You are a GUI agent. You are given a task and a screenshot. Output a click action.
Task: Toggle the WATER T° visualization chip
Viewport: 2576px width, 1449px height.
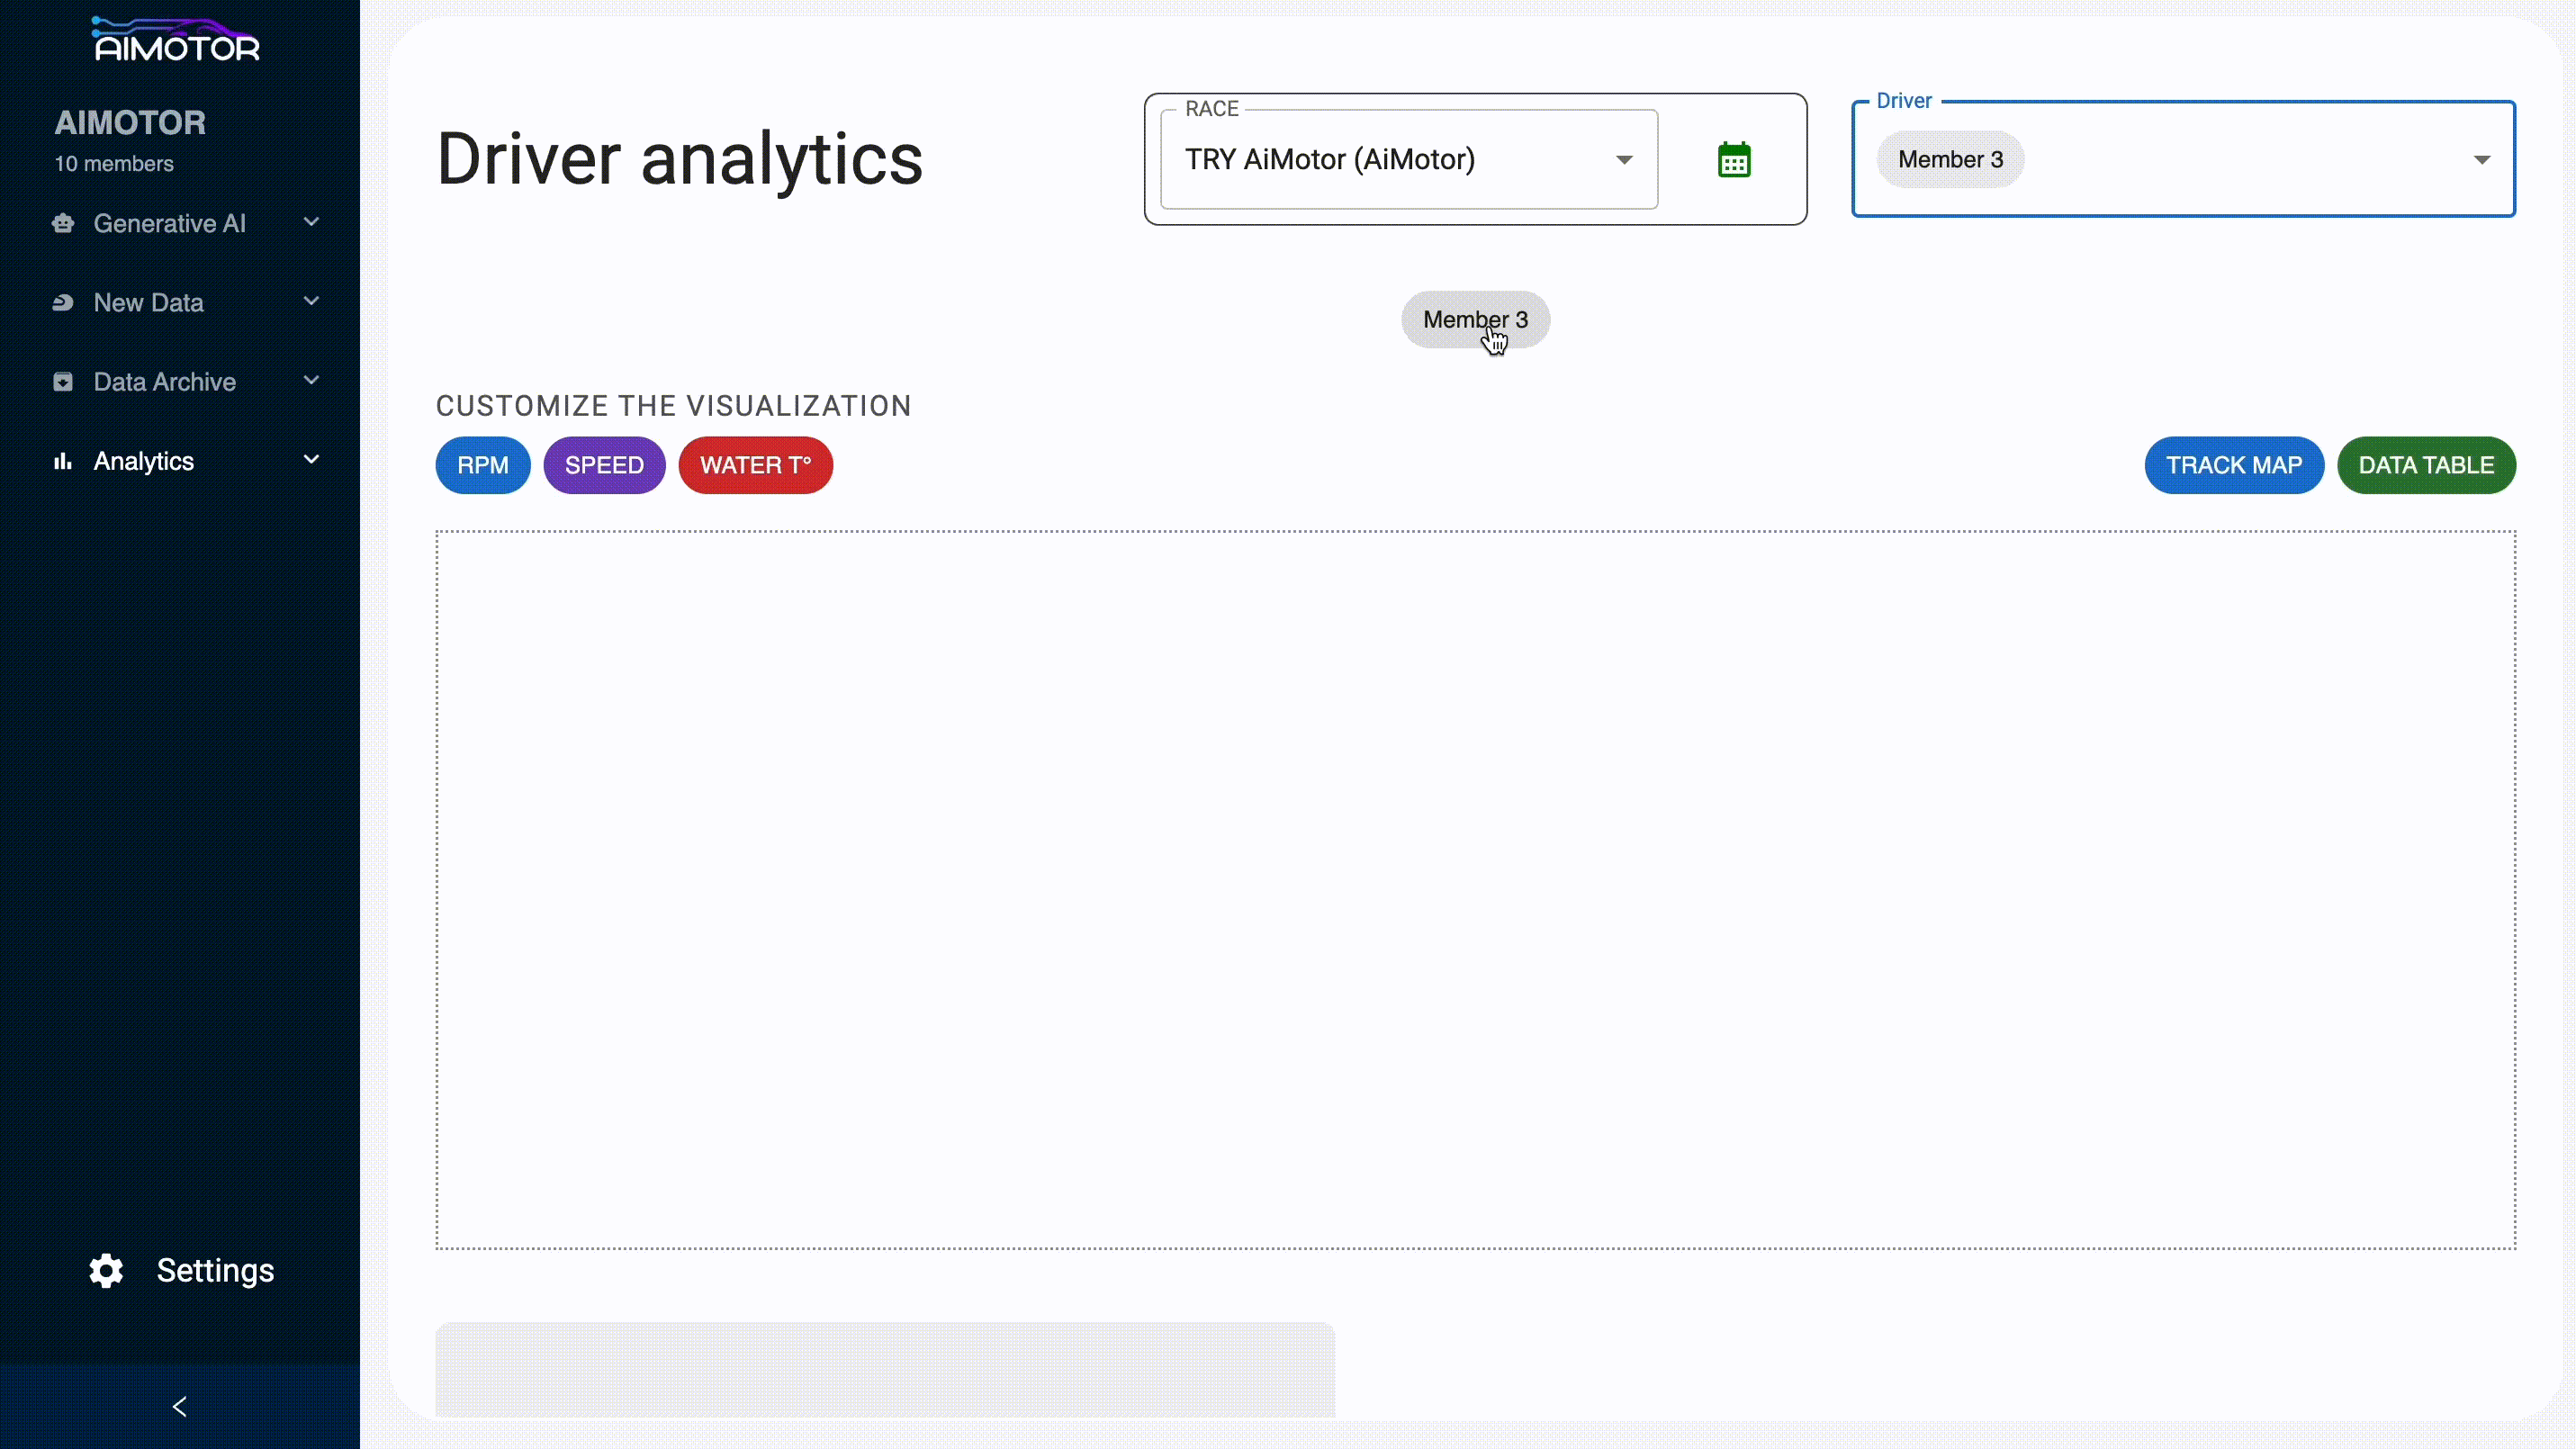(755, 465)
